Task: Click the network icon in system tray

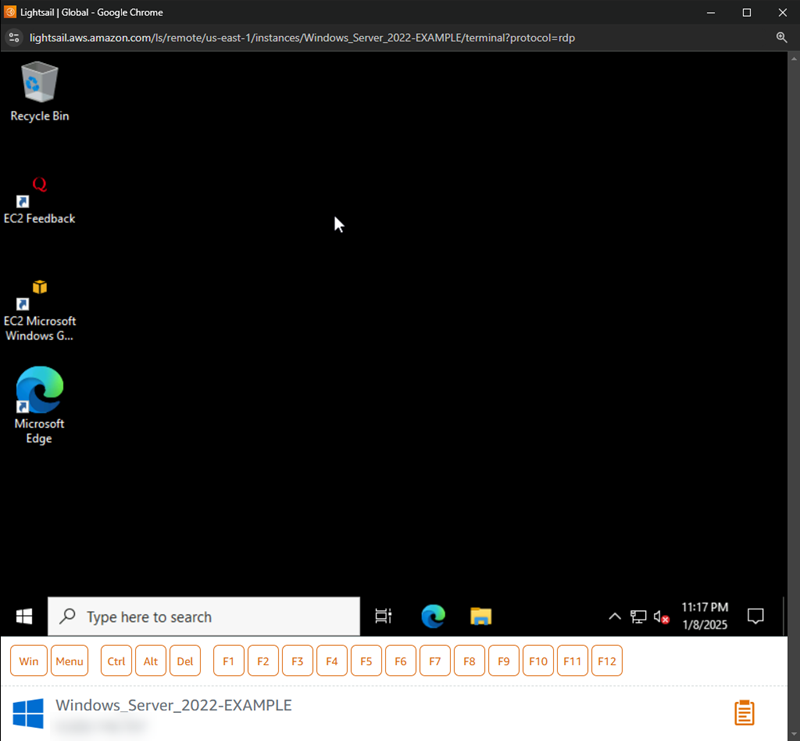Action: (638, 617)
